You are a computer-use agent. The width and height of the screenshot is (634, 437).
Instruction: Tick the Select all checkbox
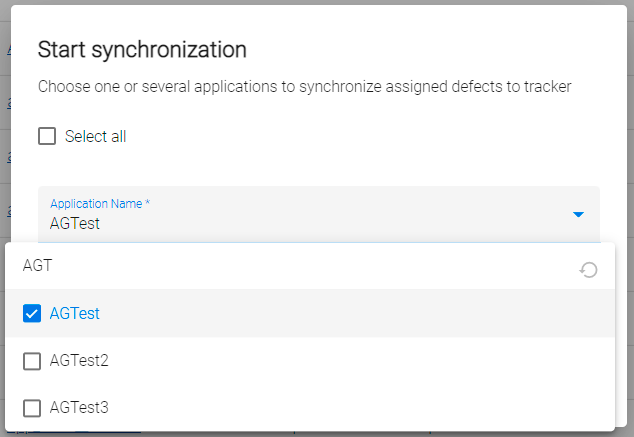pos(47,136)
